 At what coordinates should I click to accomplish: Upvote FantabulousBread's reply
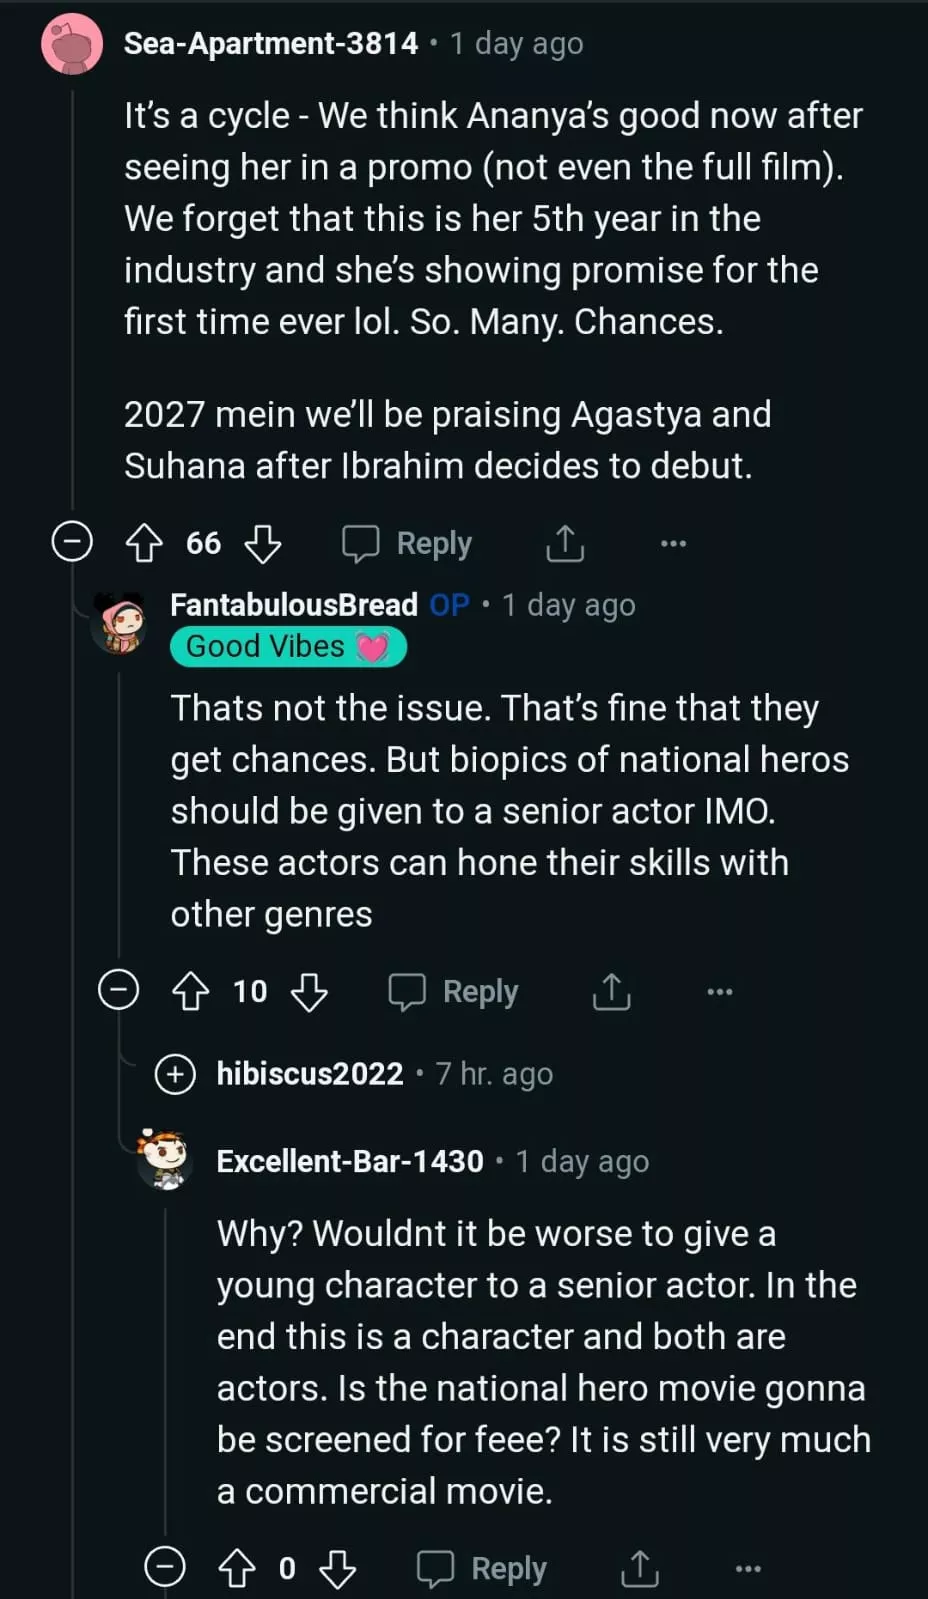[191, 991]
